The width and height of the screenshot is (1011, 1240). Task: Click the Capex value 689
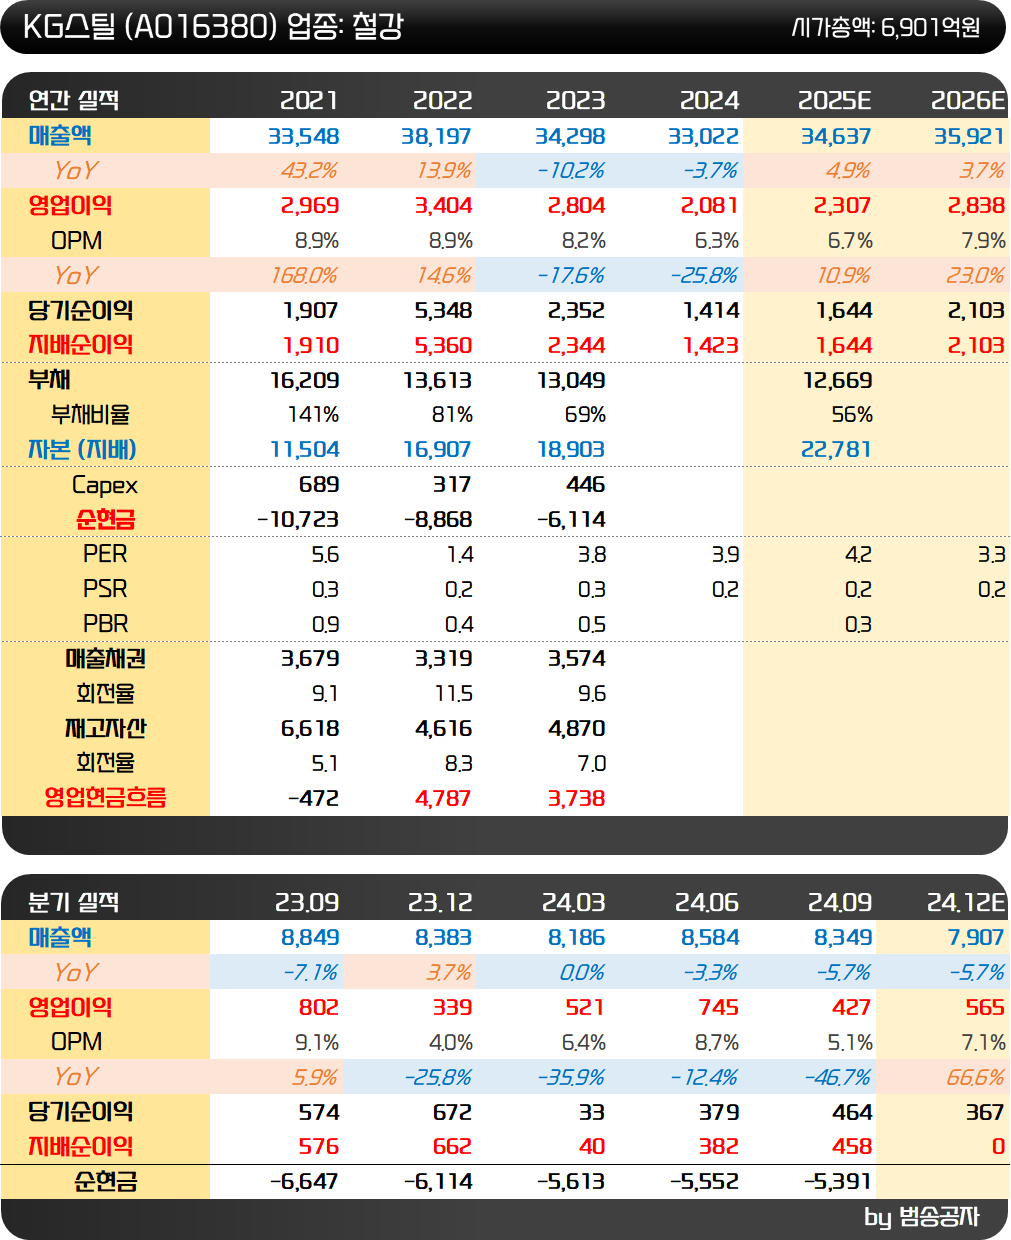319,485
